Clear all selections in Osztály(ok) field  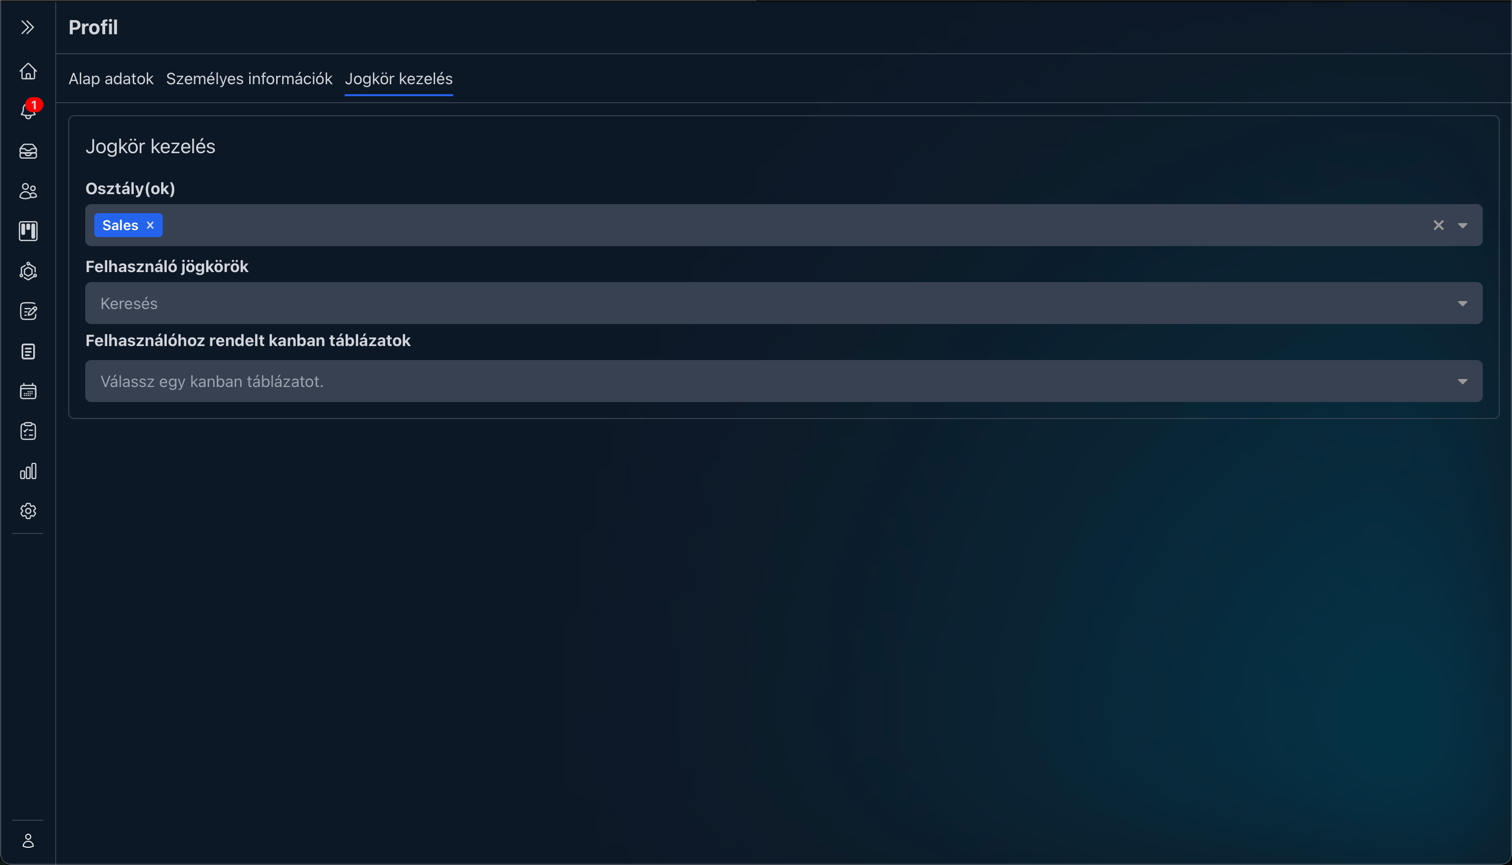pyautogui.click(x=1438, y=226)
